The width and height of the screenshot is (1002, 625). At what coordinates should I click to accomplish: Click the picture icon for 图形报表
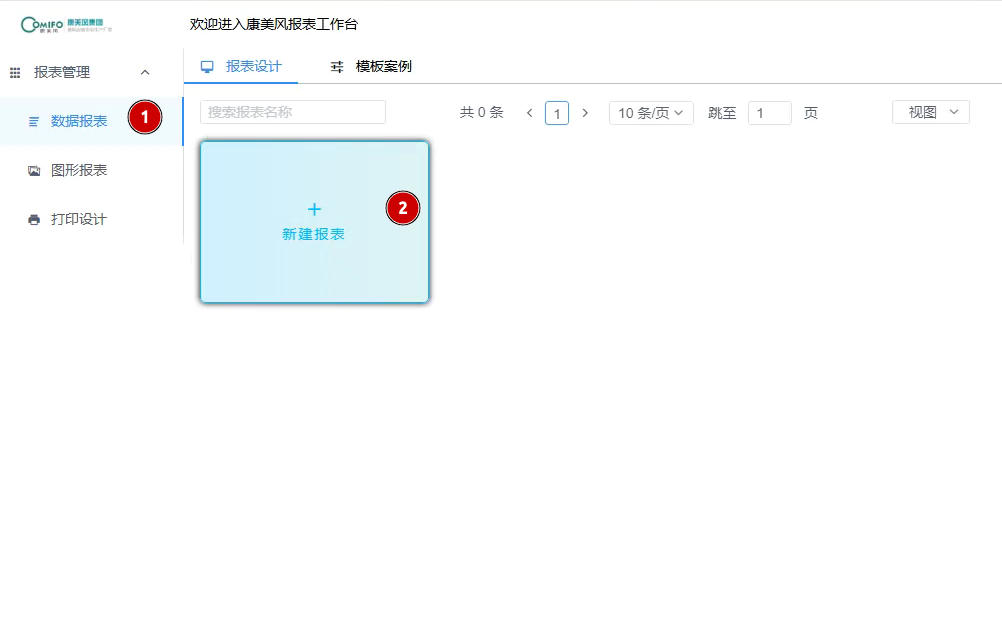tap(34, 171)
